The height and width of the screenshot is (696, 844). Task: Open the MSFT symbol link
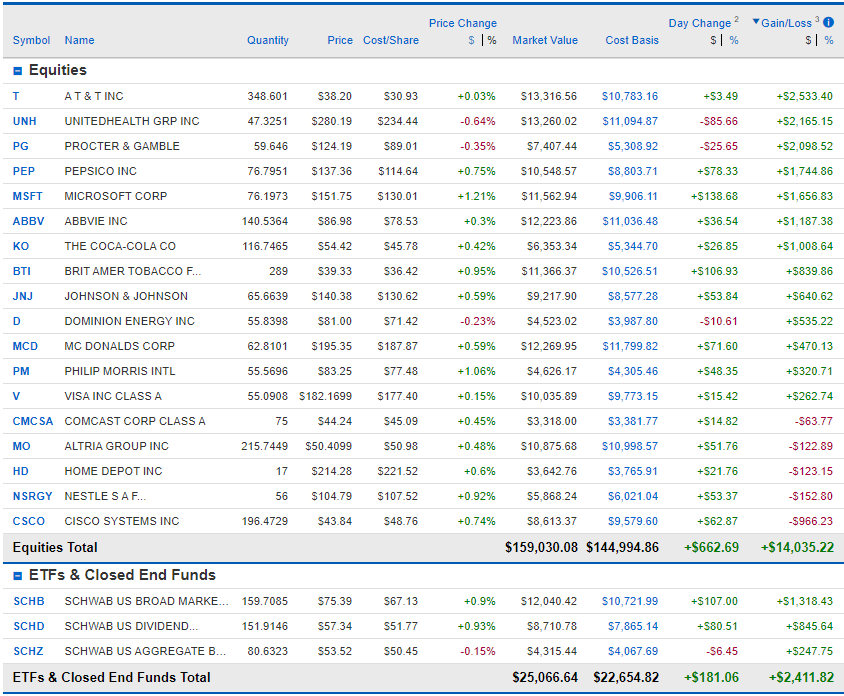27,196
